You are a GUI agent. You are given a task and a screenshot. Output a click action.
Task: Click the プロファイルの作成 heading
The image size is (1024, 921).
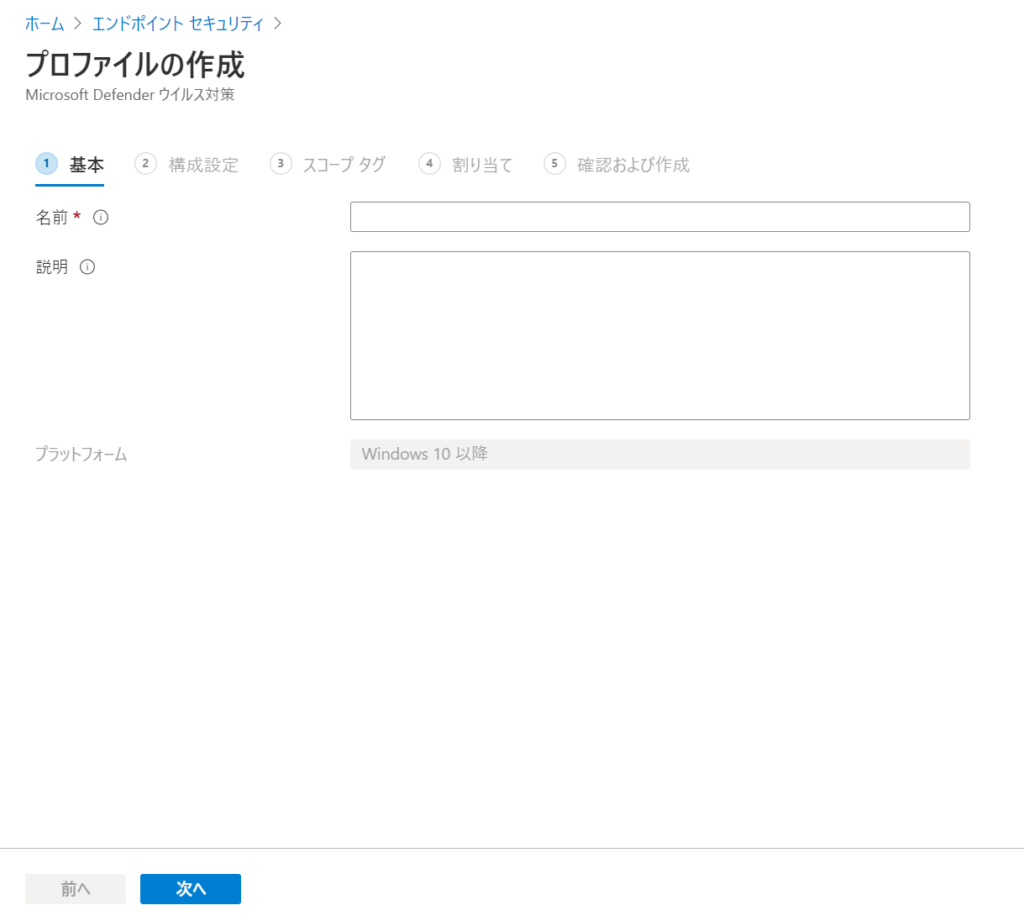[135, 65]
